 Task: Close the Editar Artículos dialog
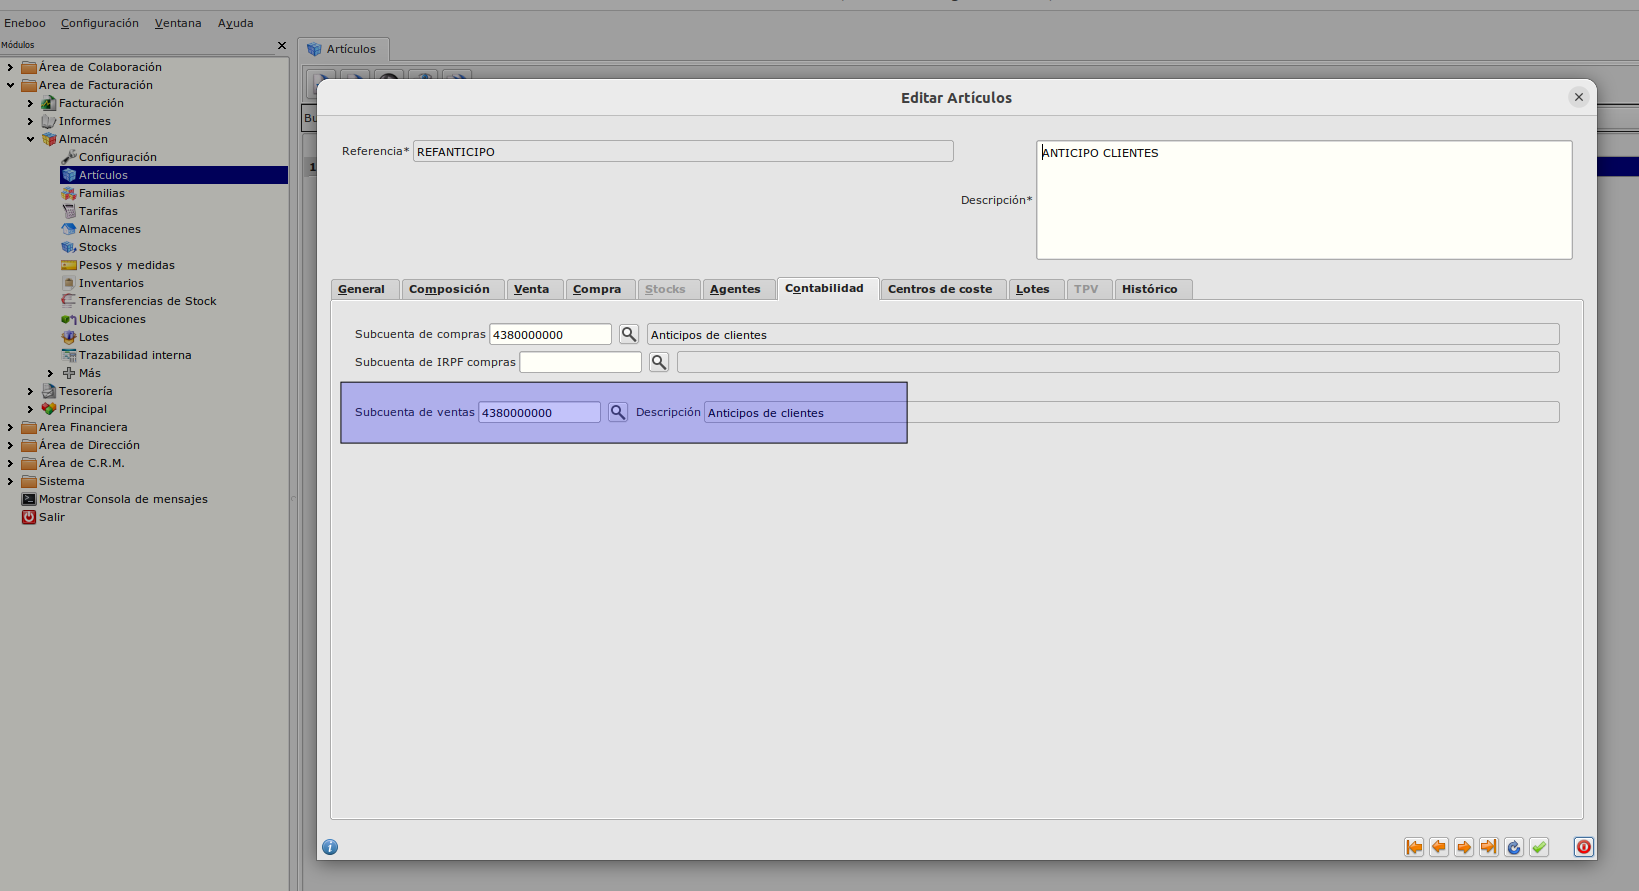pos(1579,97)
